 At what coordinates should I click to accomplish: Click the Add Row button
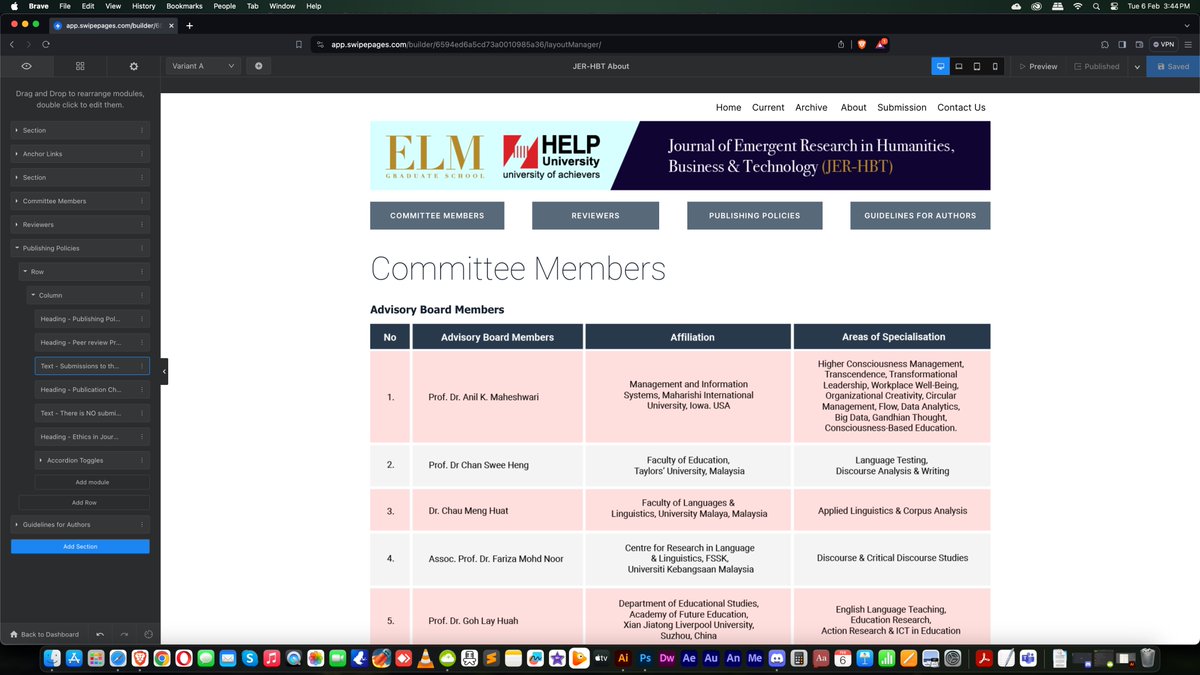84,502
